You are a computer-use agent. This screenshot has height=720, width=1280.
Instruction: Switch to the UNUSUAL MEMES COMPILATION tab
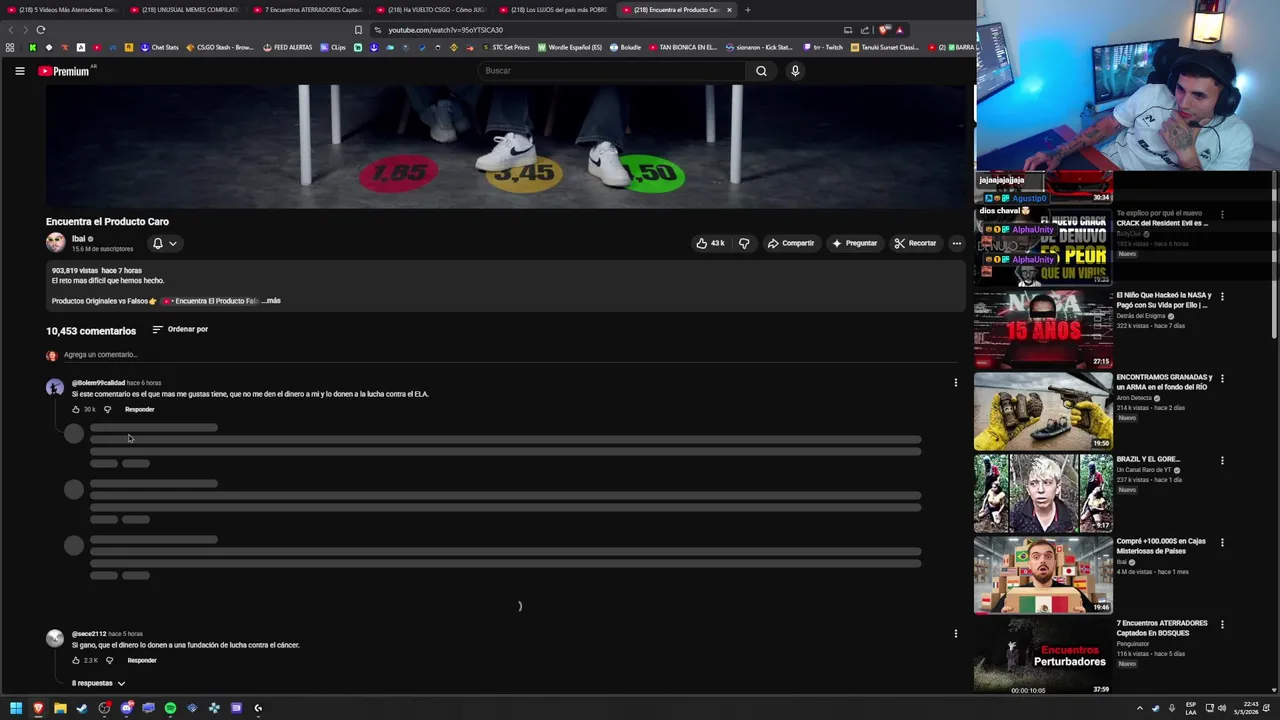coord(183,10)
